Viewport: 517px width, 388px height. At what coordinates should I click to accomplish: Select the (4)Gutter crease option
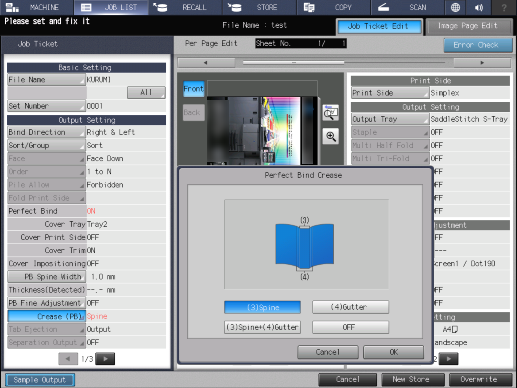[350, 307]
